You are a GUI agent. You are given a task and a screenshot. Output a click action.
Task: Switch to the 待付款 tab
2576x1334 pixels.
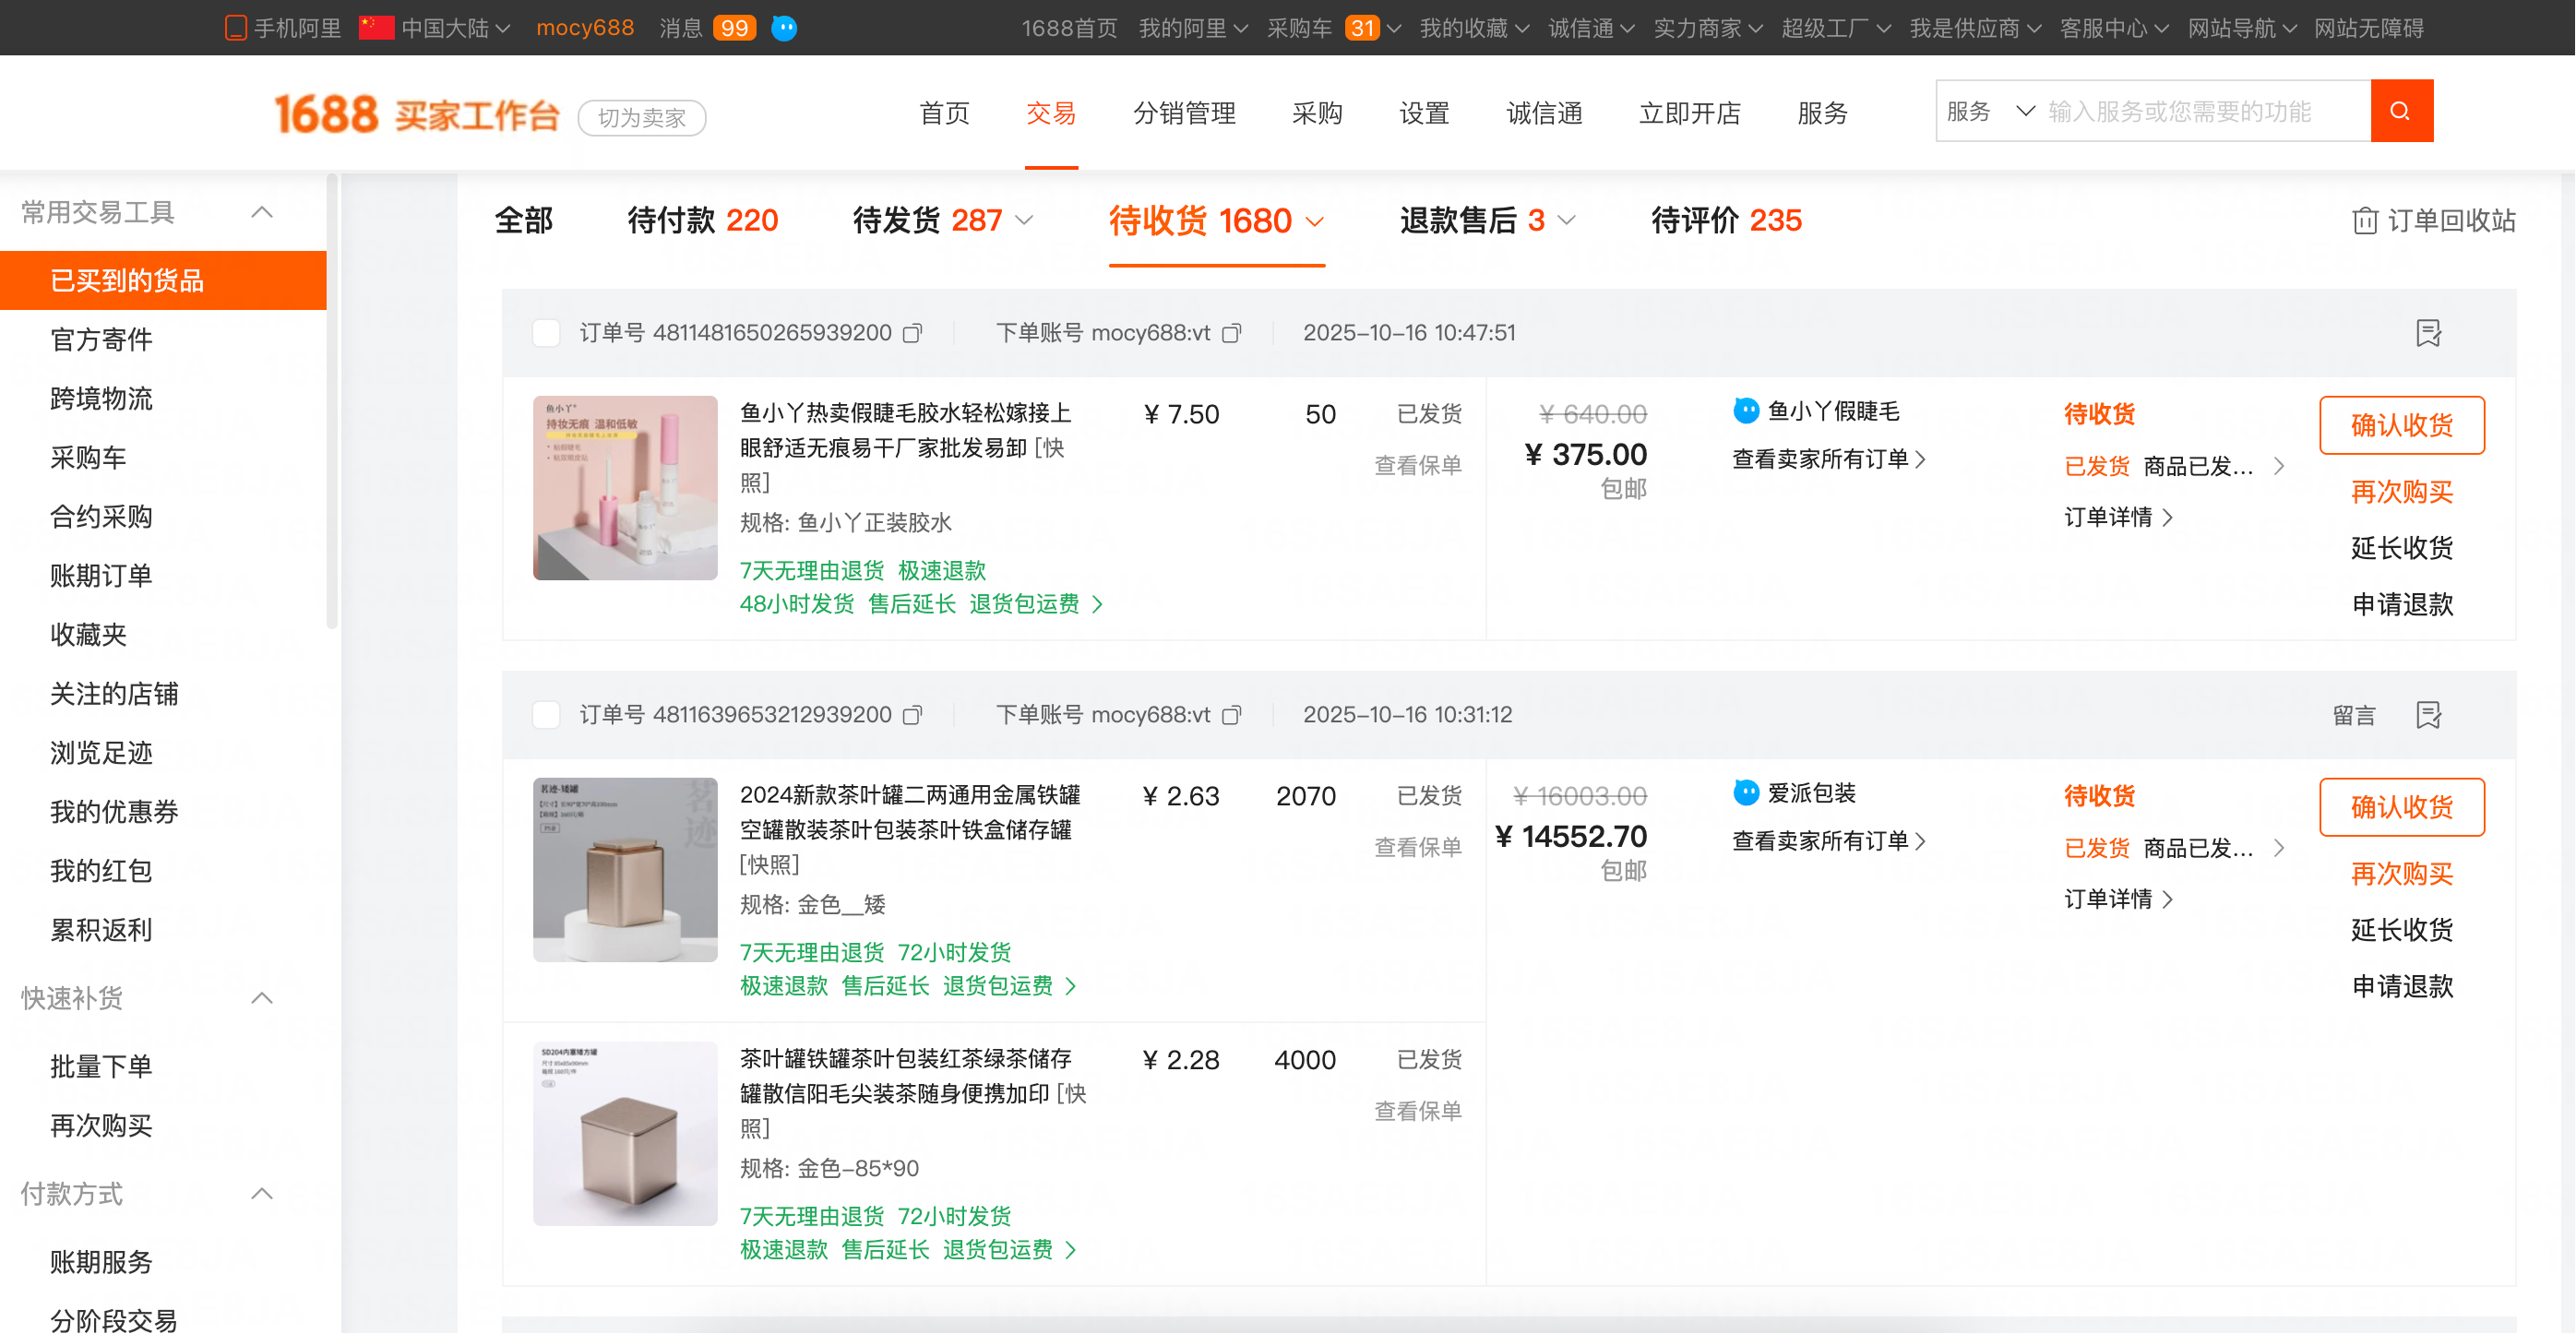pyautogui.click(x=702, y=221)
